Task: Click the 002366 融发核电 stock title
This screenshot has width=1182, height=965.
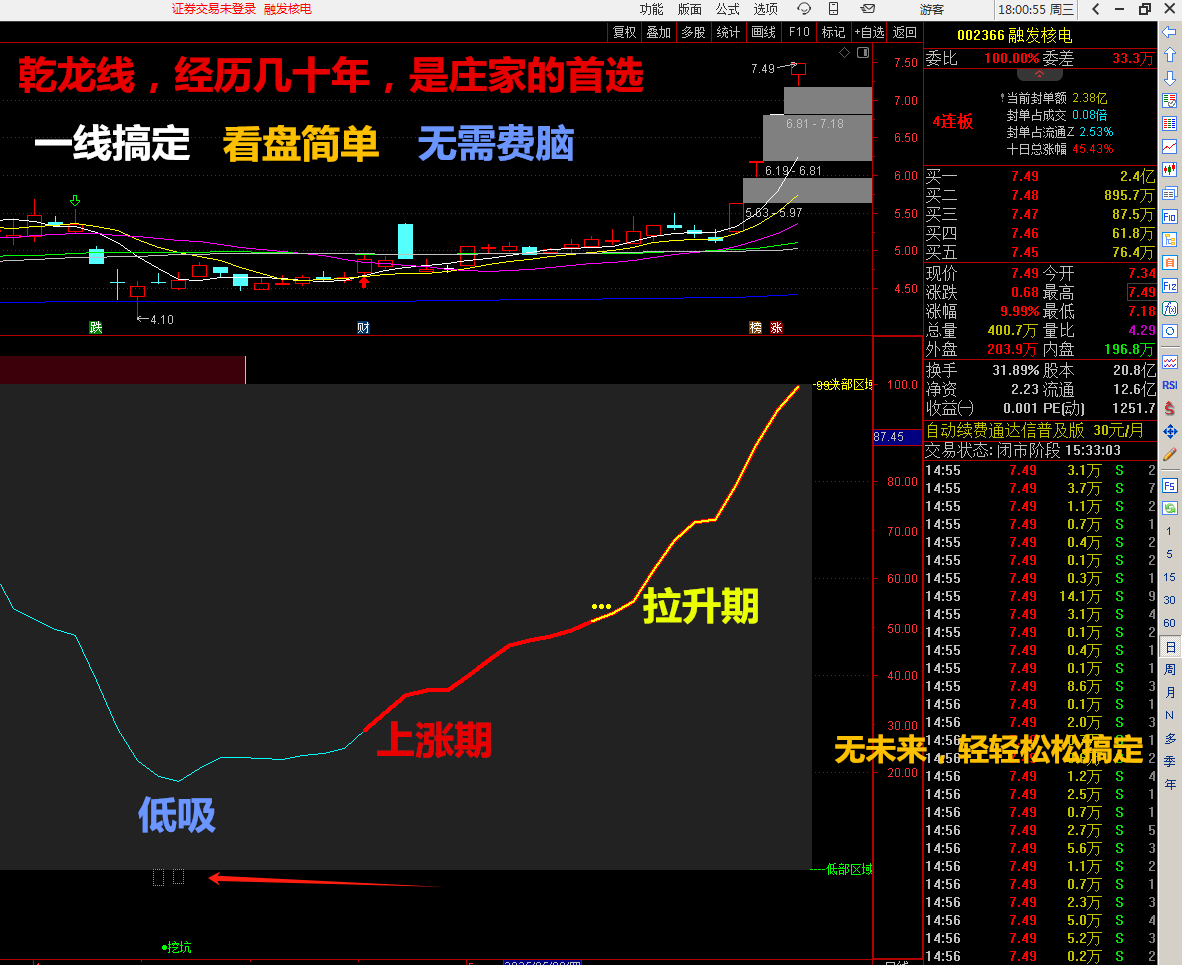Action: (1015, 35)
